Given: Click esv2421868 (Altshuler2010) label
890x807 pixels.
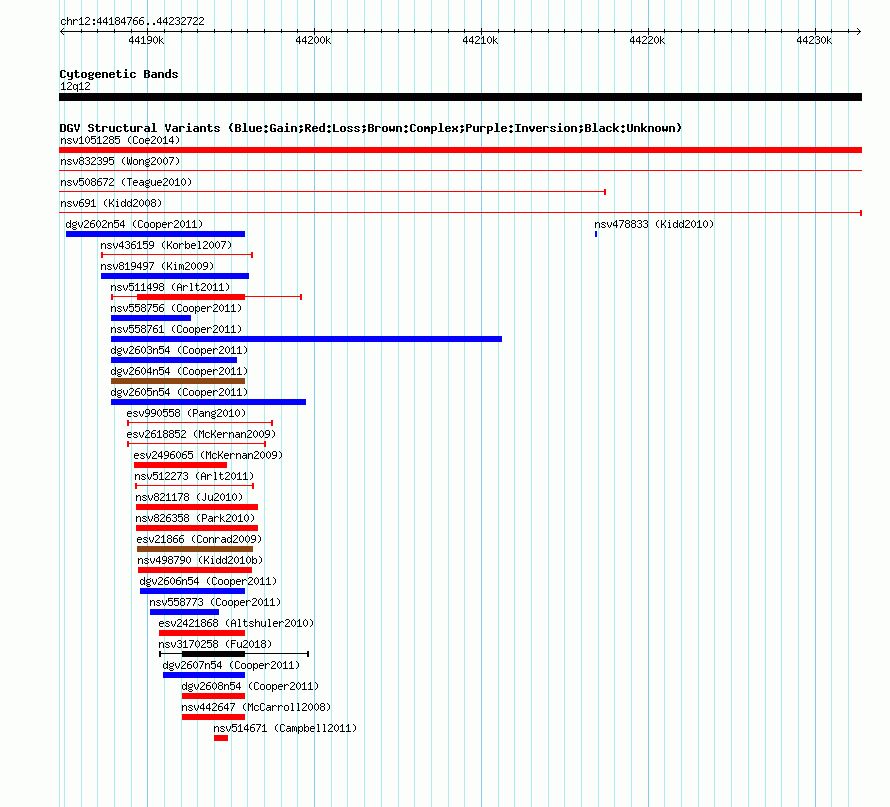Looking at the screenshot, I should pos(236,623).
